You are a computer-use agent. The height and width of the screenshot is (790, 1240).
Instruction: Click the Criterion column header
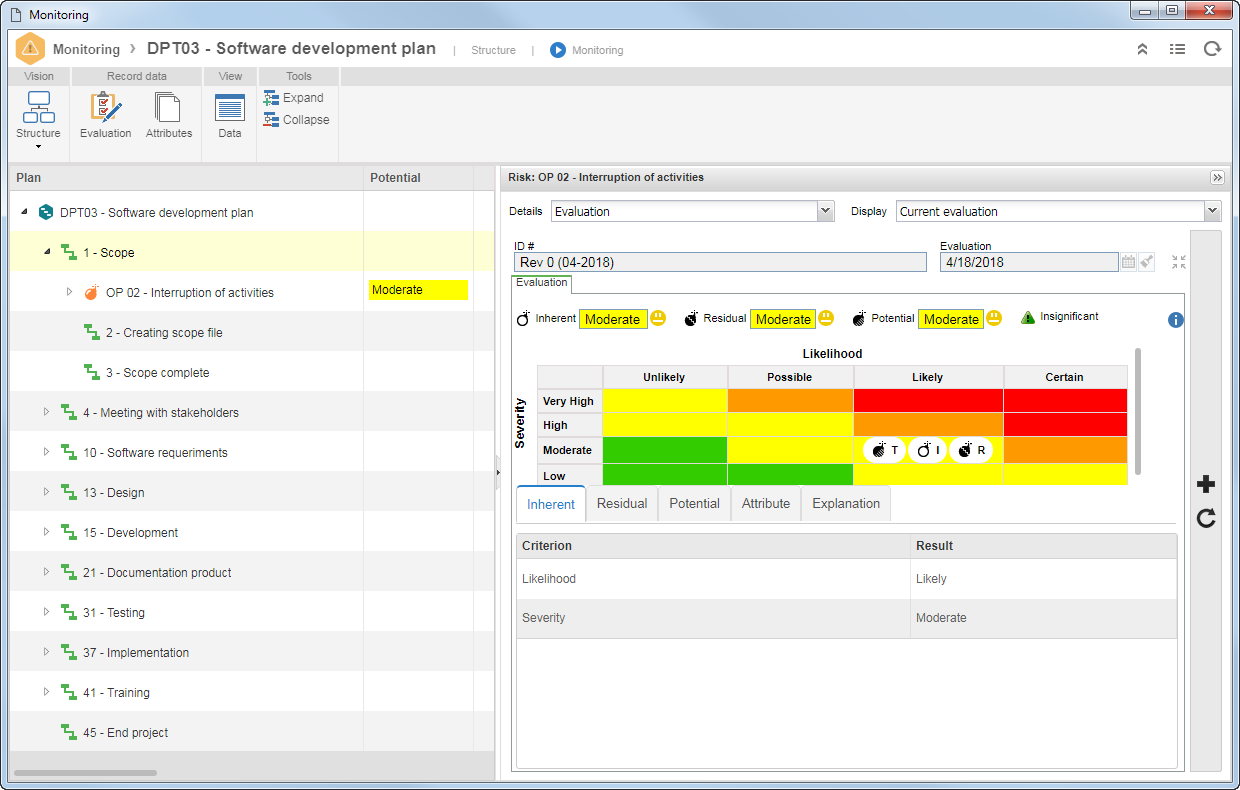click(713, 546)
